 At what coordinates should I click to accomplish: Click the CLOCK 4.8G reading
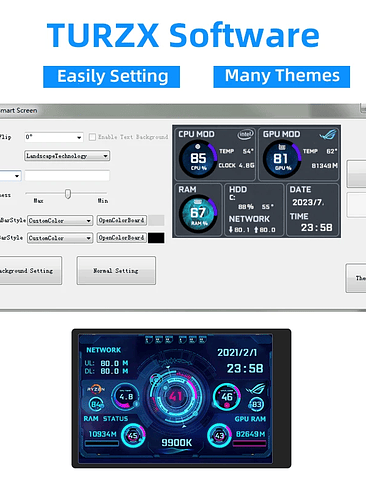(236, 165)
